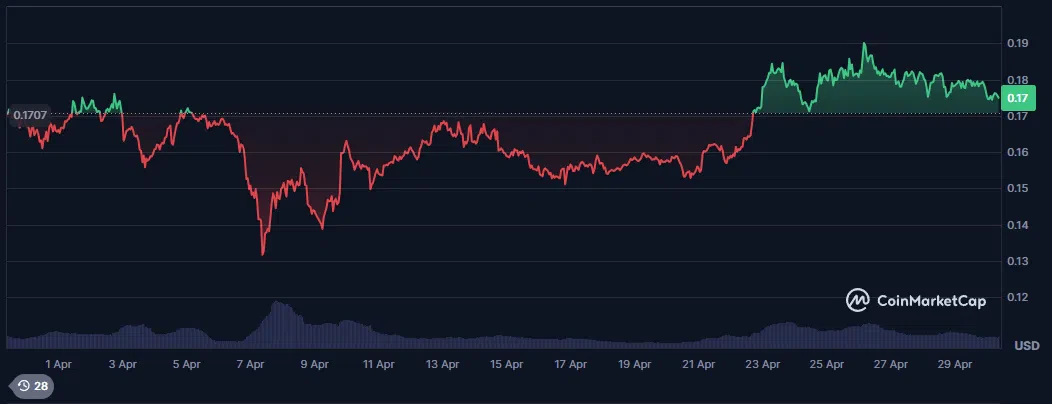This screenshot has height=404, width=1052.
Task: Click the 0.17 gray price axis label
Action: click(x=1018, y=117)
